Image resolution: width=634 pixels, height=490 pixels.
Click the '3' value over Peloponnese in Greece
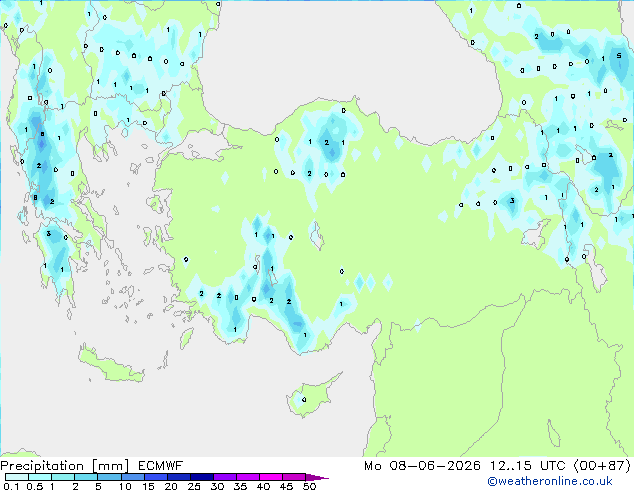(x=49, y=234)
